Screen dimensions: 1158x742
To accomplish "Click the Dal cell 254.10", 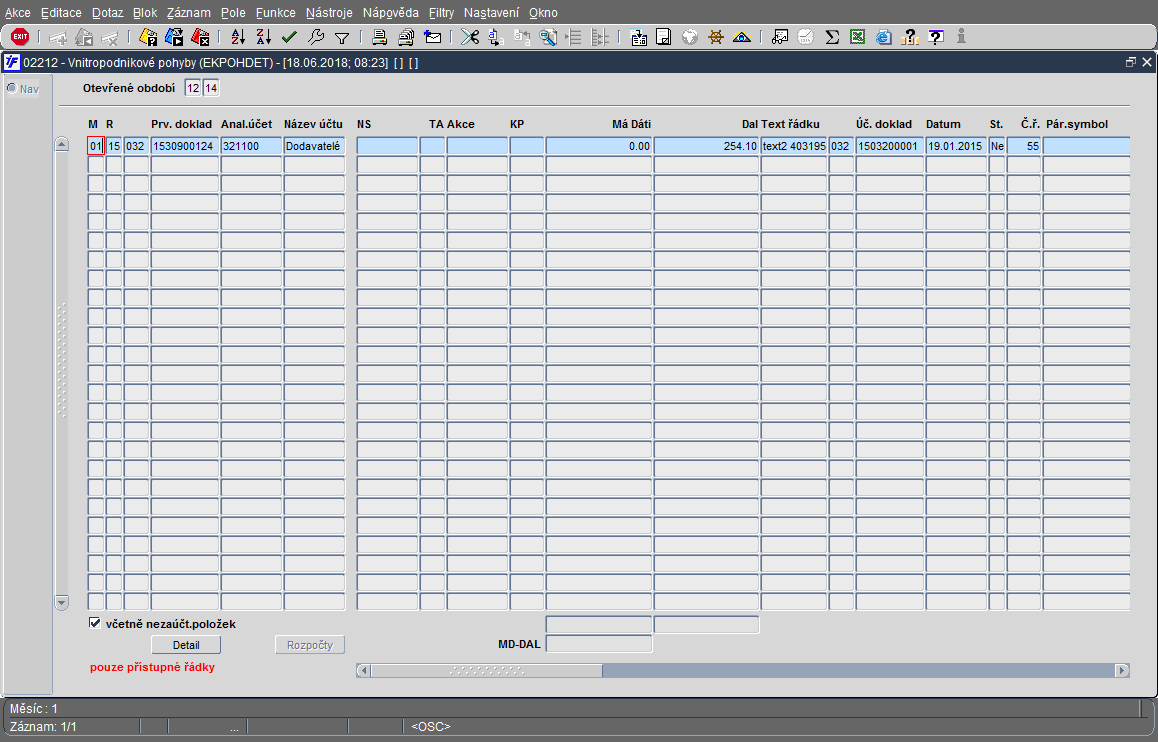I will (706, 146).
